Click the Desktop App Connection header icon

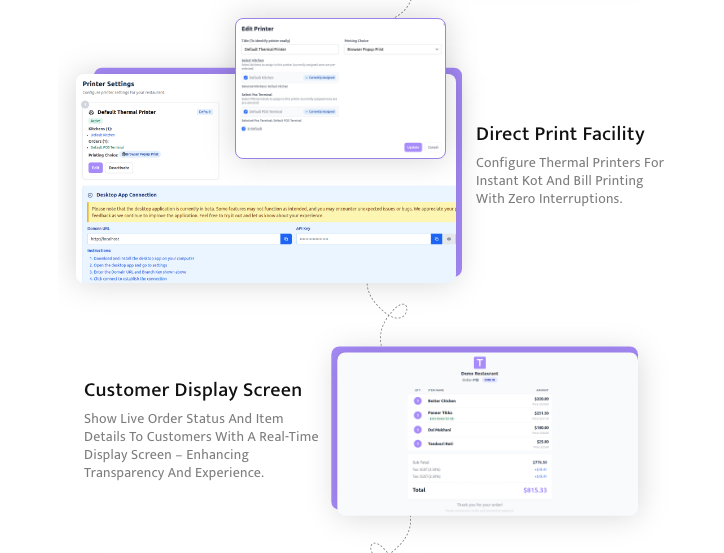(x=90, y=195)
